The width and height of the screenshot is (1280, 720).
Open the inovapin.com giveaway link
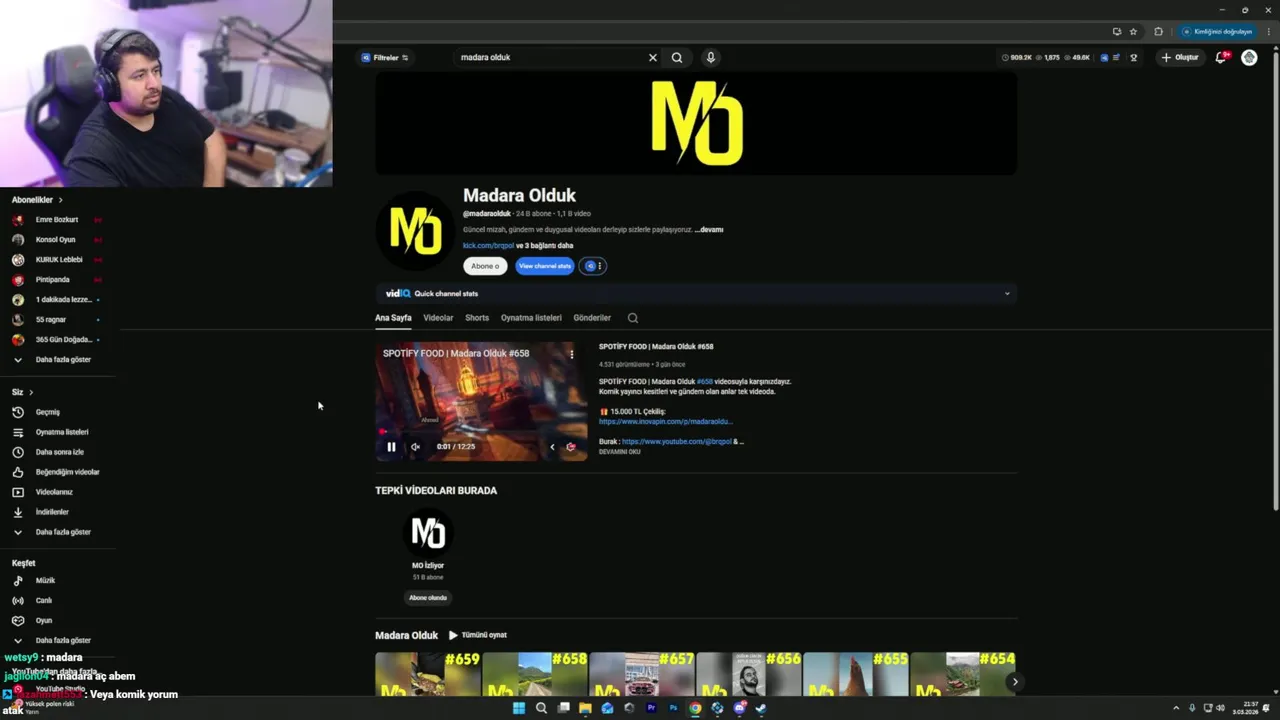(666, 422)
